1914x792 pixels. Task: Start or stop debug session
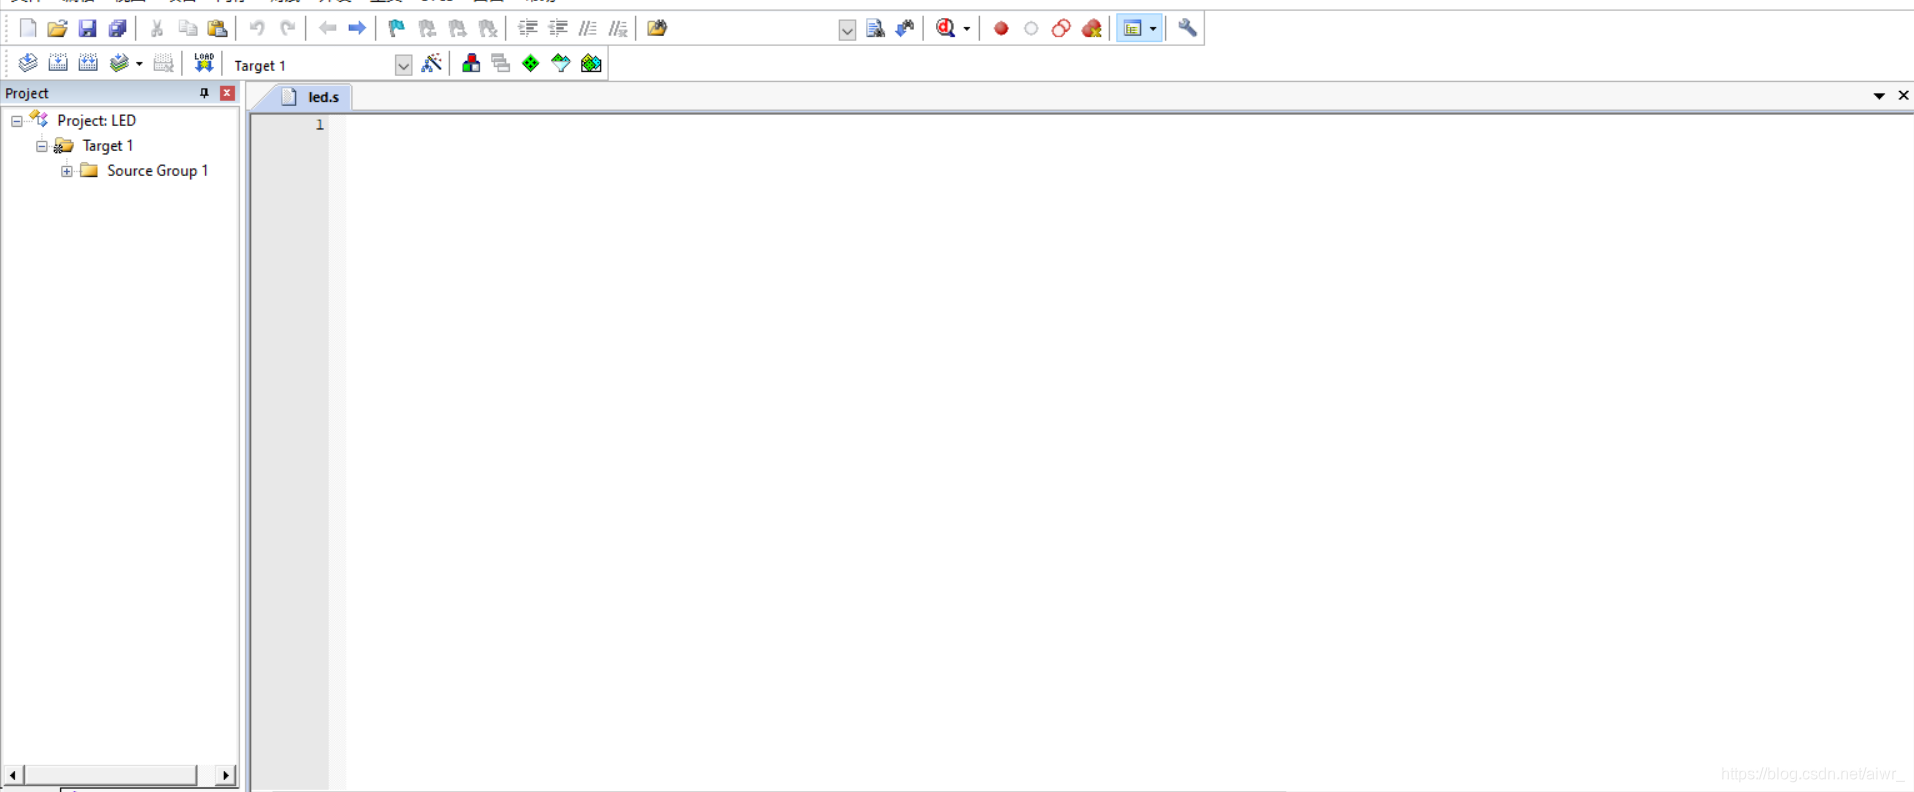[x=945, y=28]
